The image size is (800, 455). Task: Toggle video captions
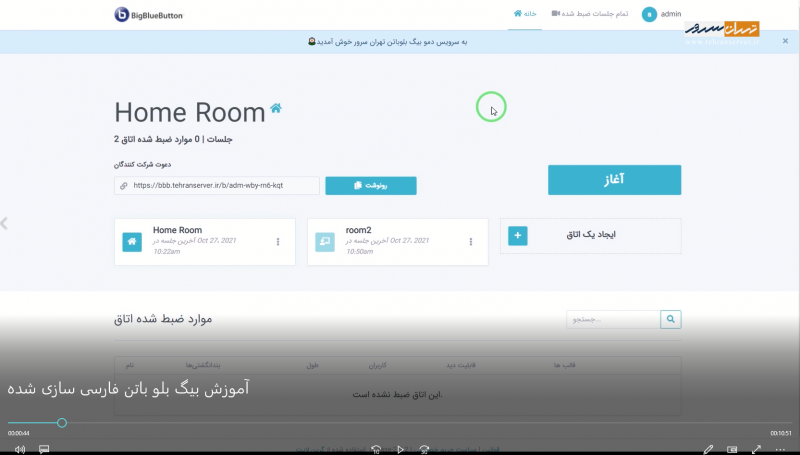tap(44, 449)
